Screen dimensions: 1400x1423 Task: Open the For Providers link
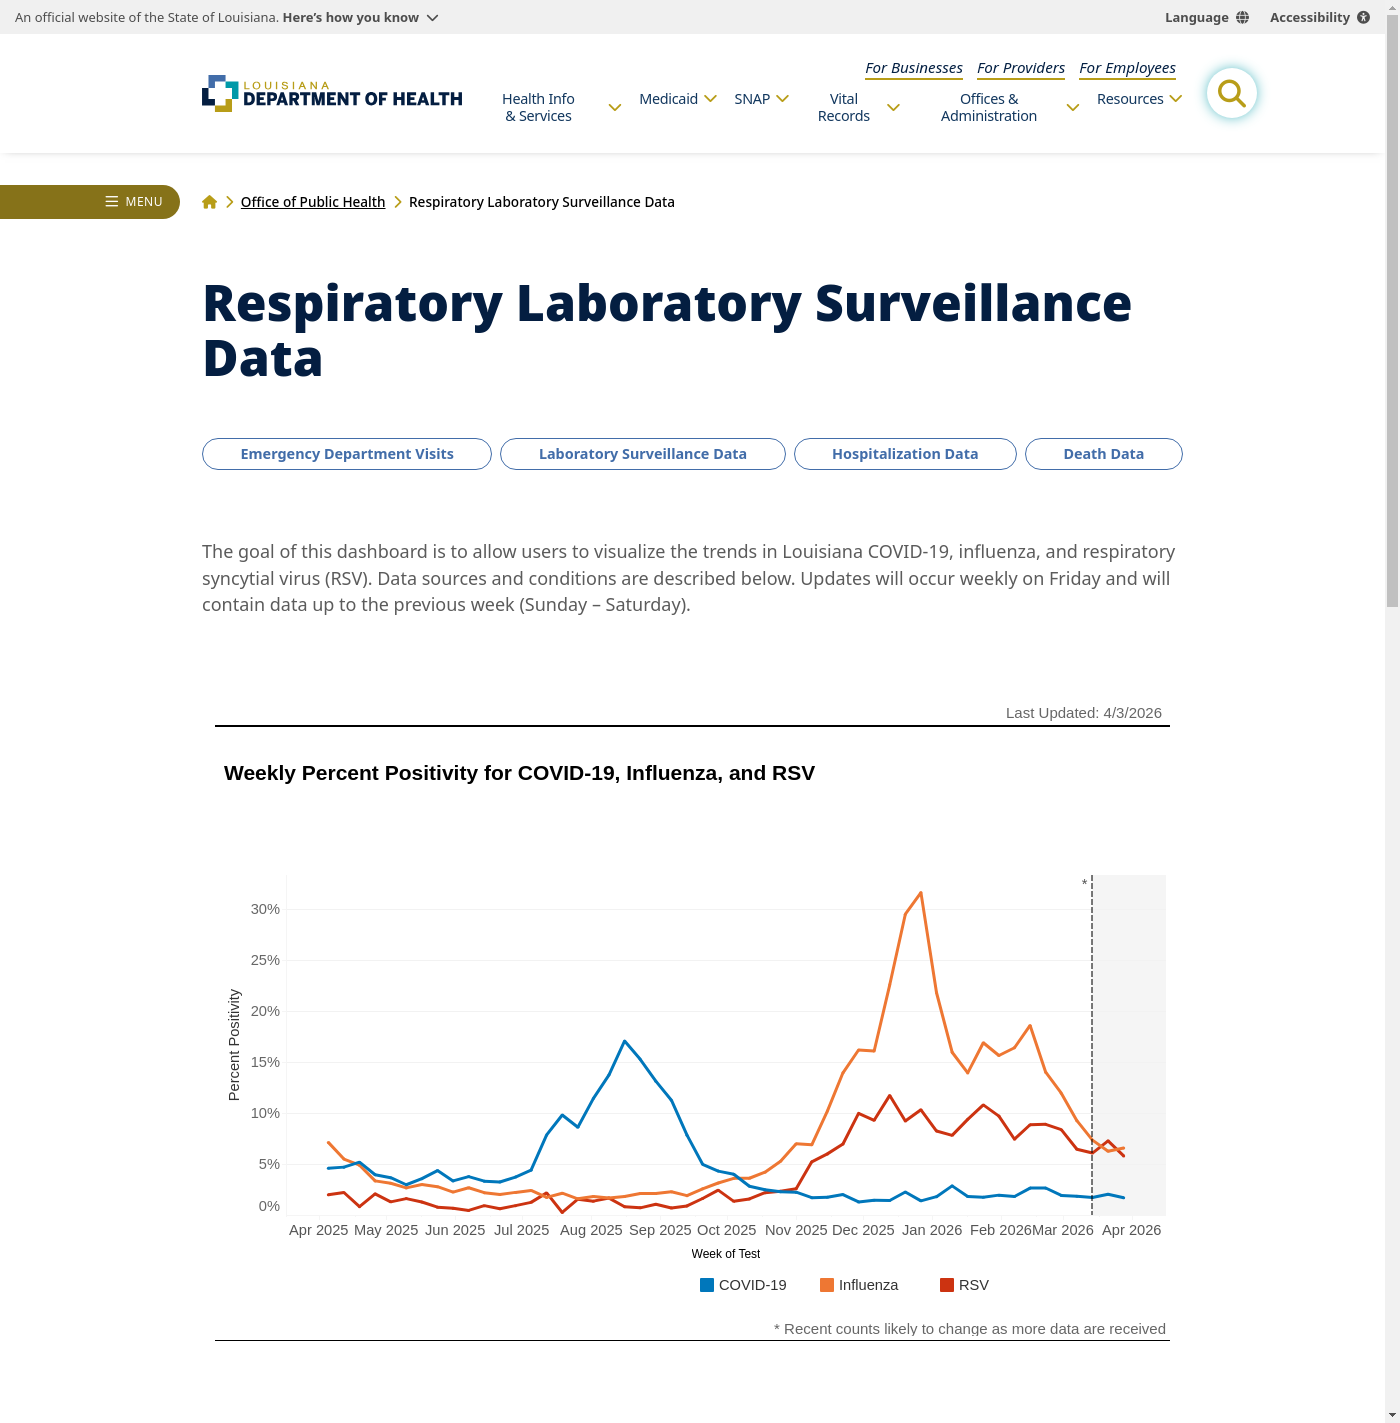point(1020,68)
